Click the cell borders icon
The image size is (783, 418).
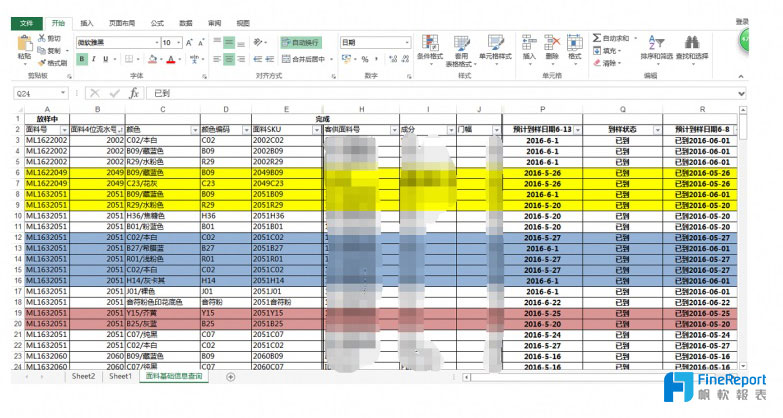click(x=129, y=59)
